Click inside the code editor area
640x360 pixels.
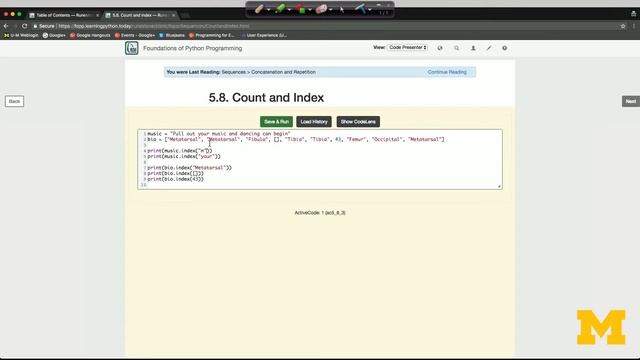click(320, 160)
